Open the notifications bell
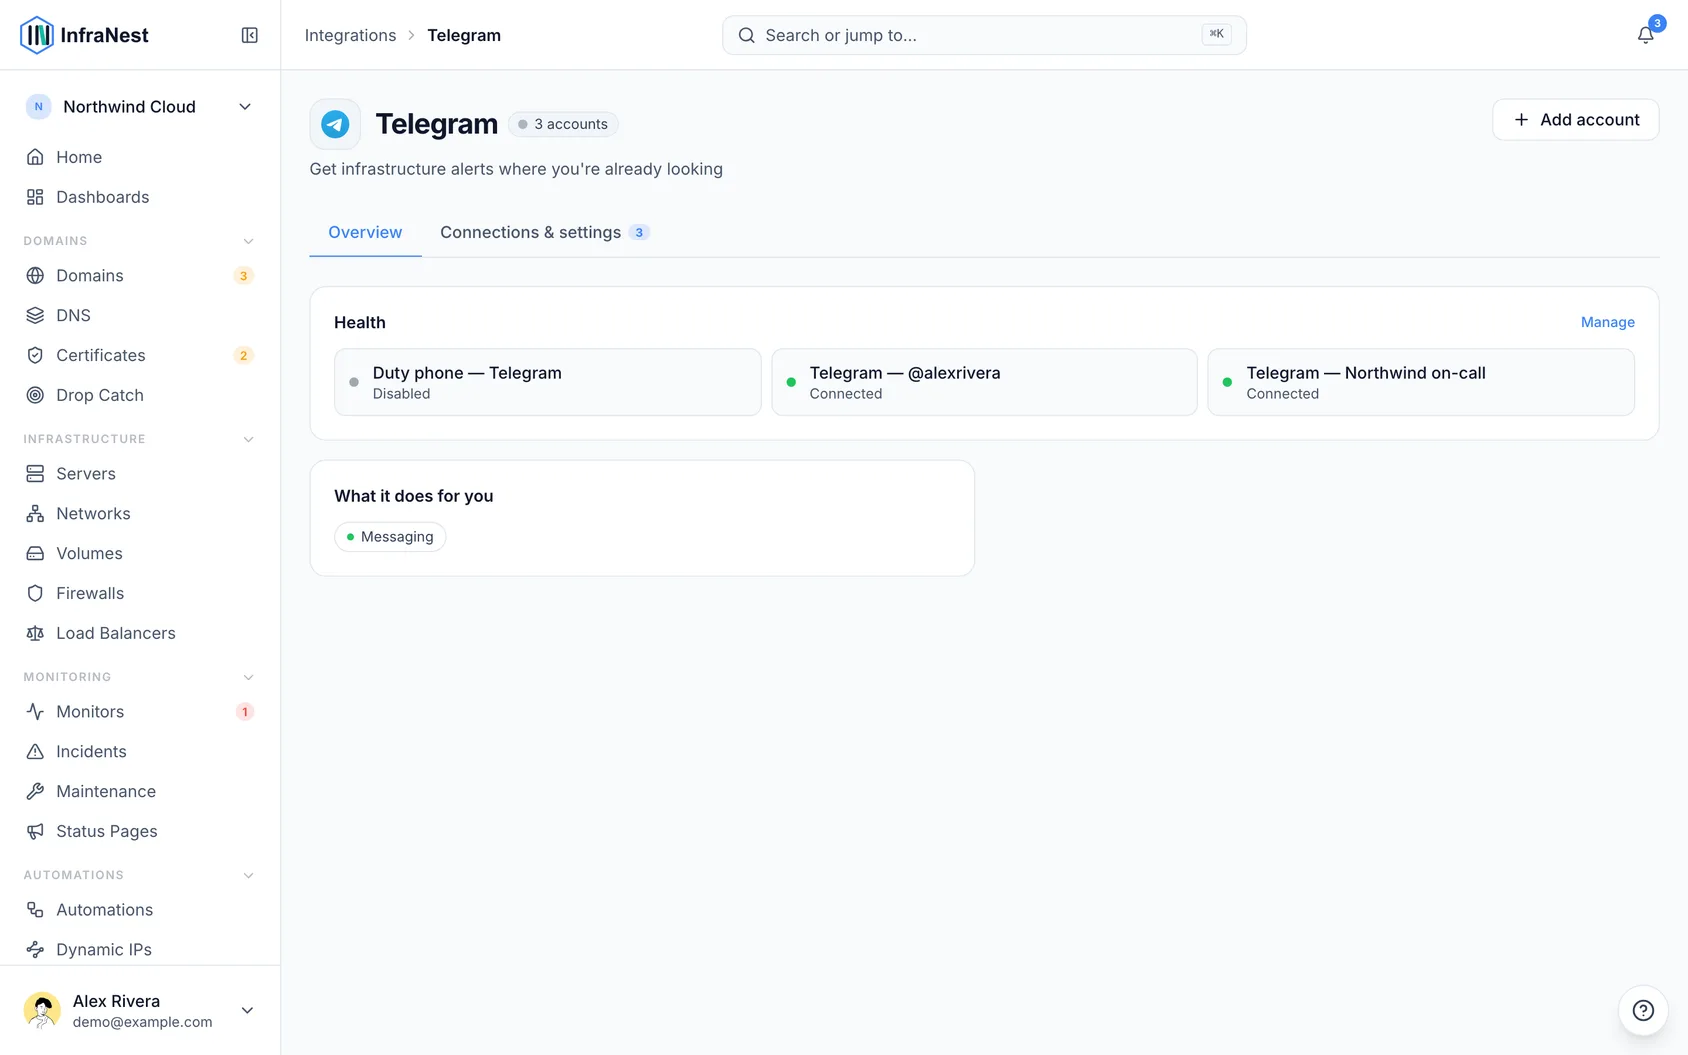This screenshot has height=1055, width=1688. 1645,35
